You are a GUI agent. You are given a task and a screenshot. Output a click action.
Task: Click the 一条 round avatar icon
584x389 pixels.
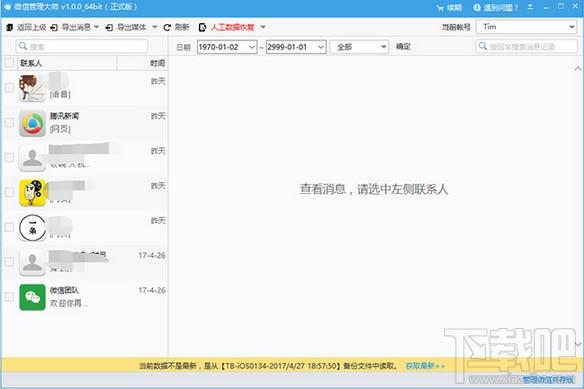pyautogui.click(x=32, y=228)
